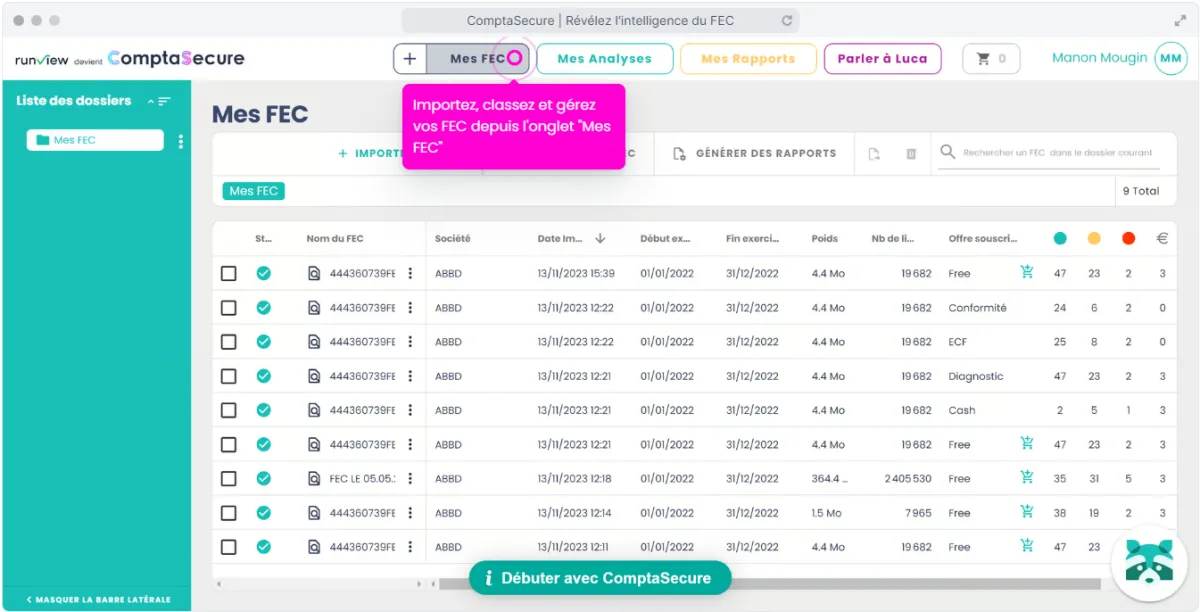Tick the checkbox on the Diagnostic row
The height and width of the screenshot is (612, 1200).
229,376
